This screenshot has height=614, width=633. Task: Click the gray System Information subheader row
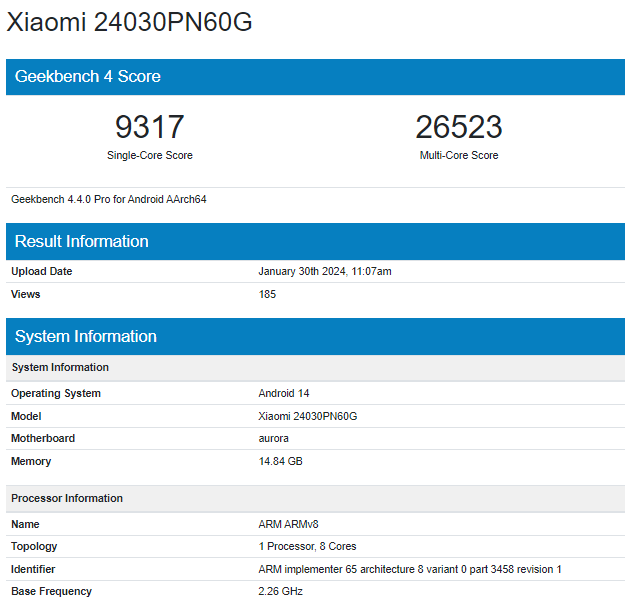pos(315,368)
